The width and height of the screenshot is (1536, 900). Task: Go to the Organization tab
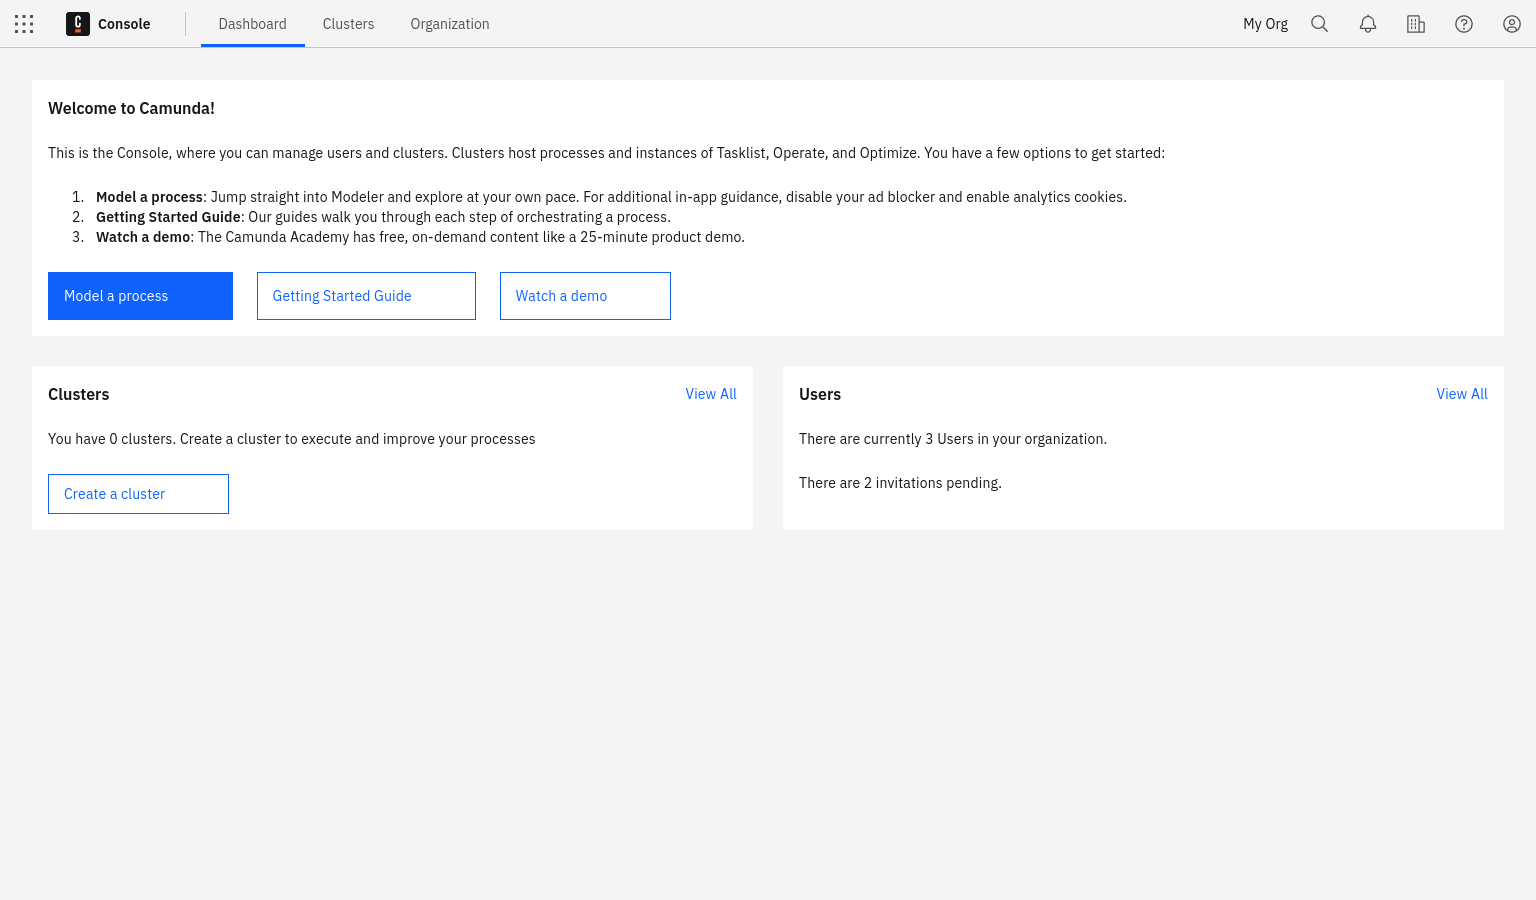pos(450,24)
